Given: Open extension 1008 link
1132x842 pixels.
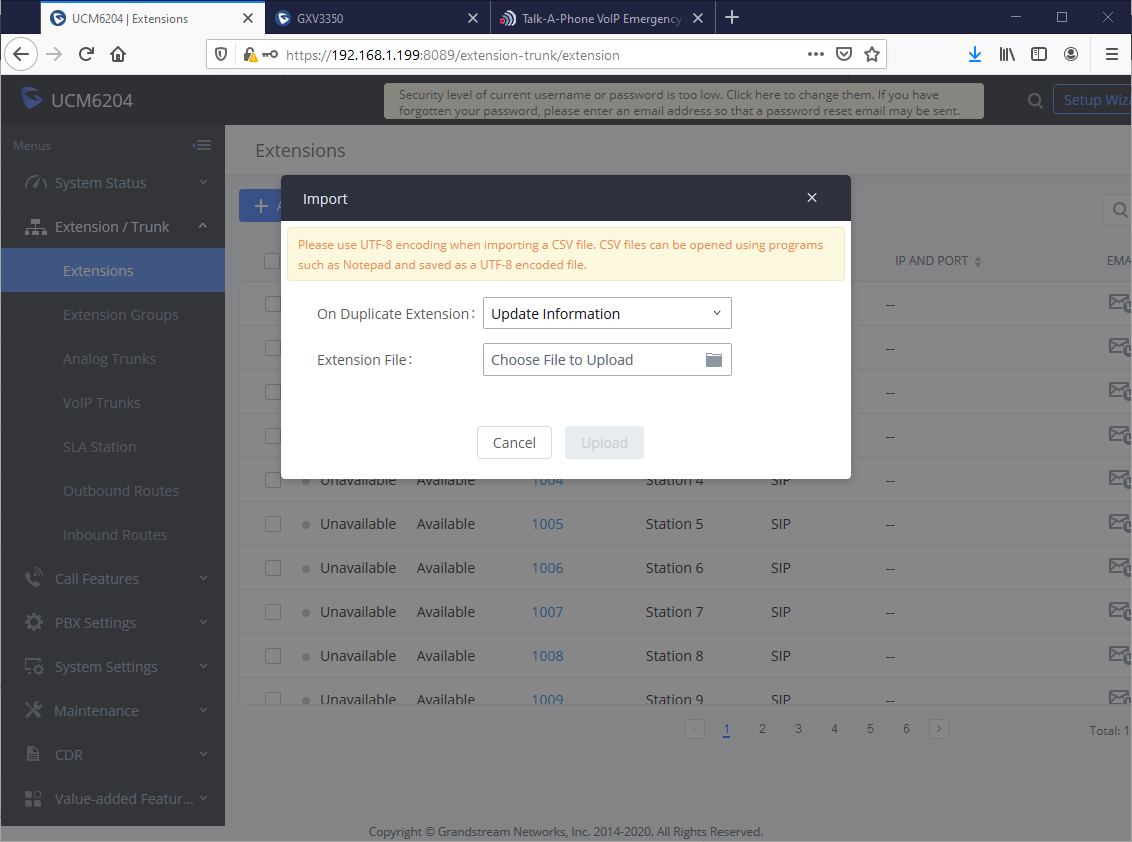Looking at the screenshot, I should point(547,656).
